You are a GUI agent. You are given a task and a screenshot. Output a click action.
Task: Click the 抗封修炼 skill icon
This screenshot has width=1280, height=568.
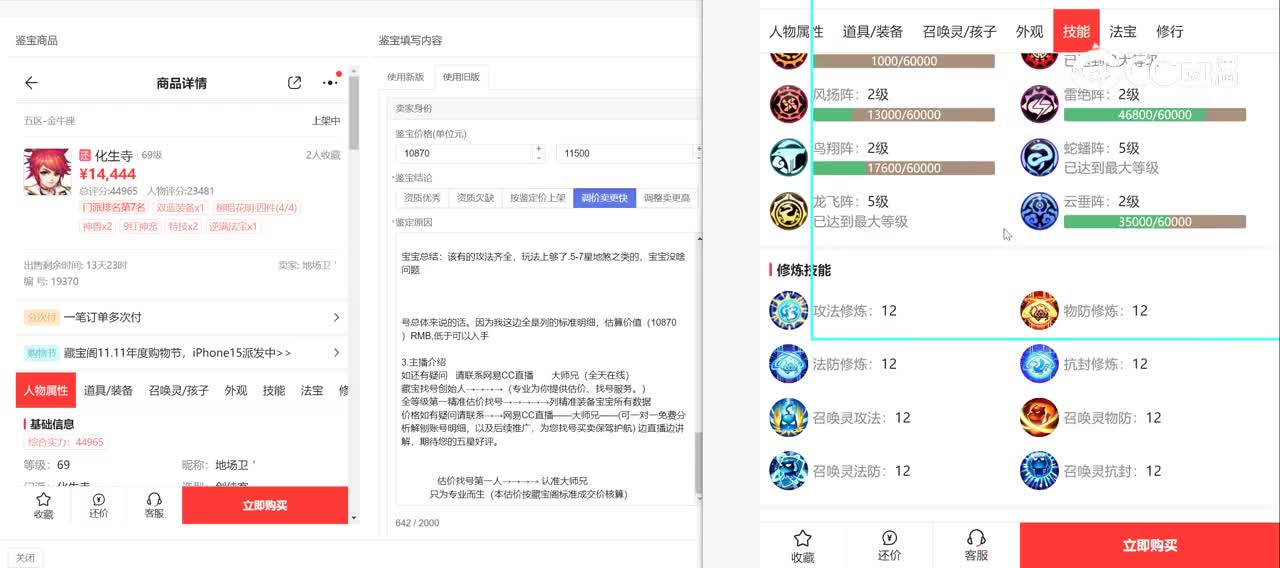[x=1039, y=364]
